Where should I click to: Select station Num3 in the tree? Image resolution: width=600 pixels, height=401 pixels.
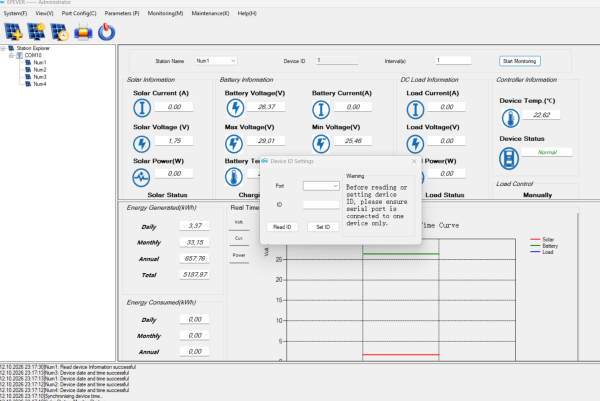(40, 77)
